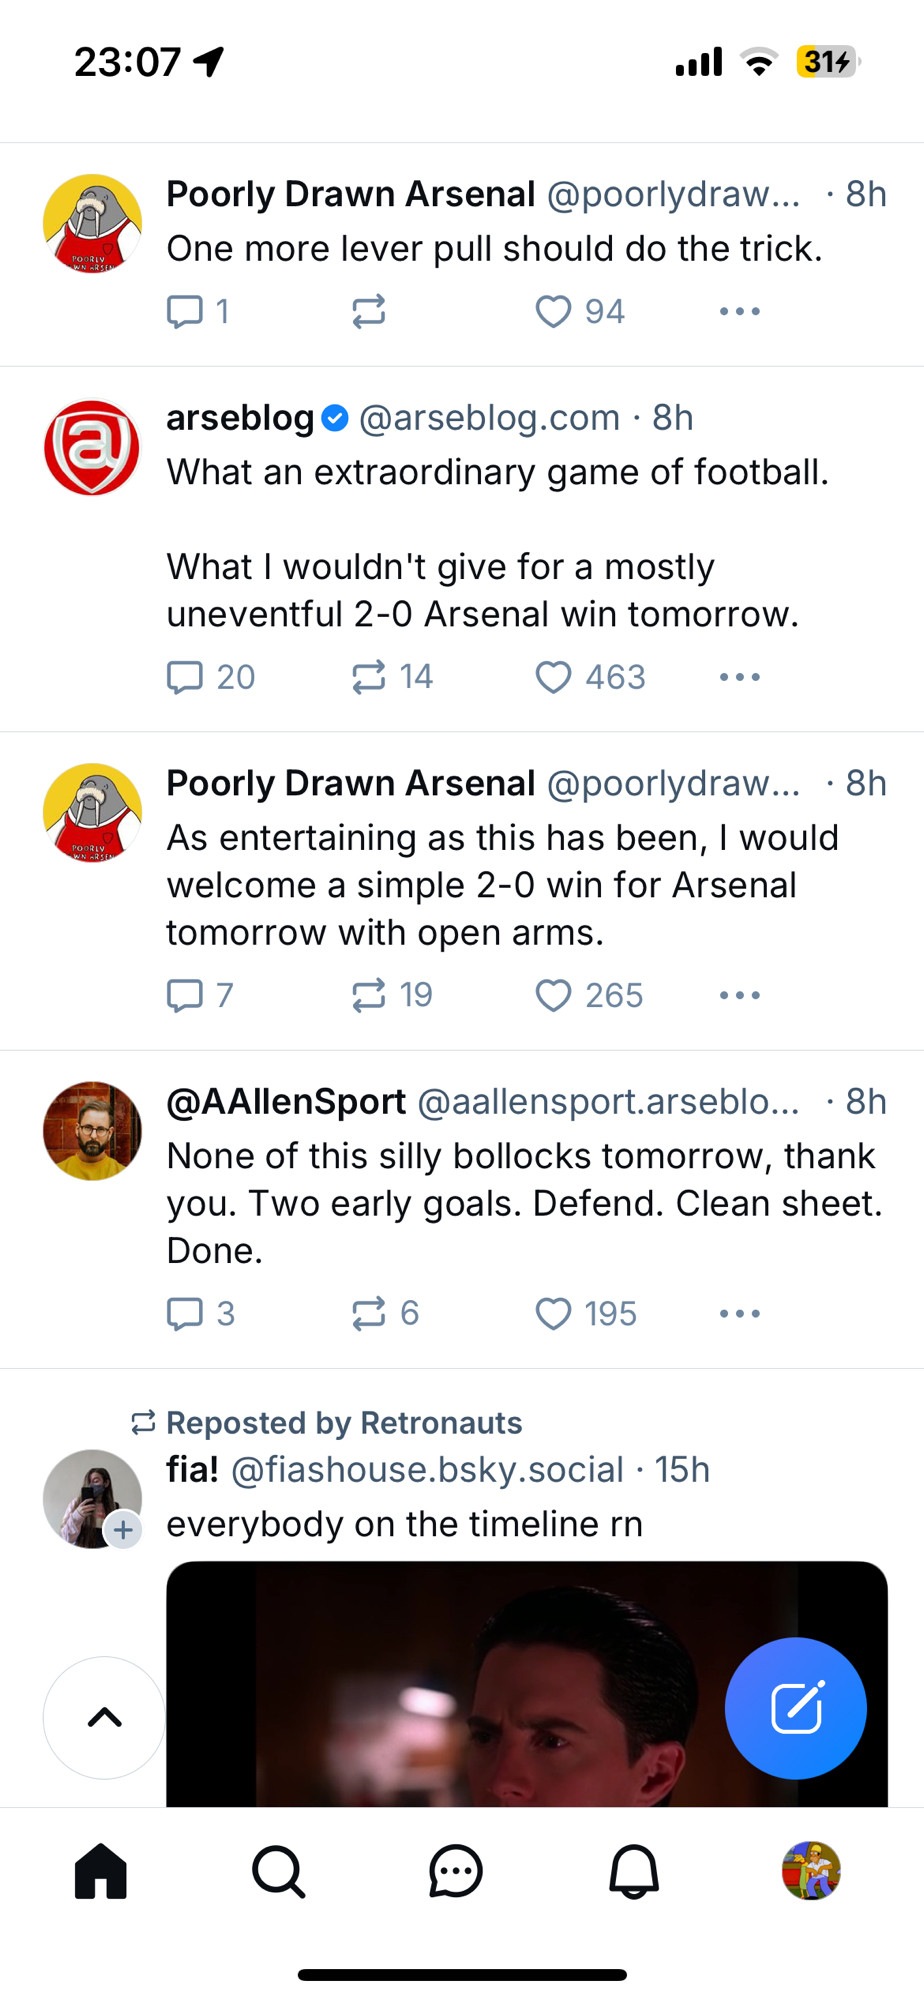Screen dimensions: 924x2000
Task: Open the Chat messages tab
Action: point(456,1871)
